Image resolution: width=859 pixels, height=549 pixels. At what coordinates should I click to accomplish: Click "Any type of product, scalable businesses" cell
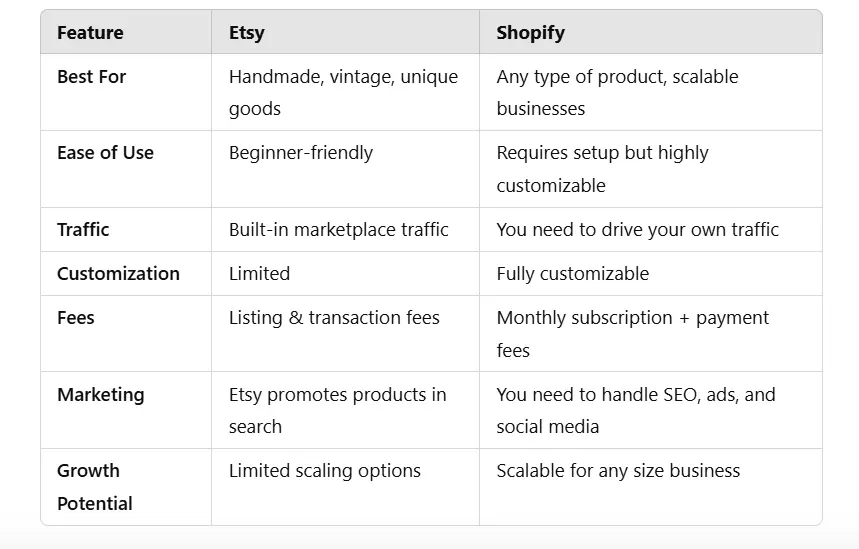[x=617, y=92]
